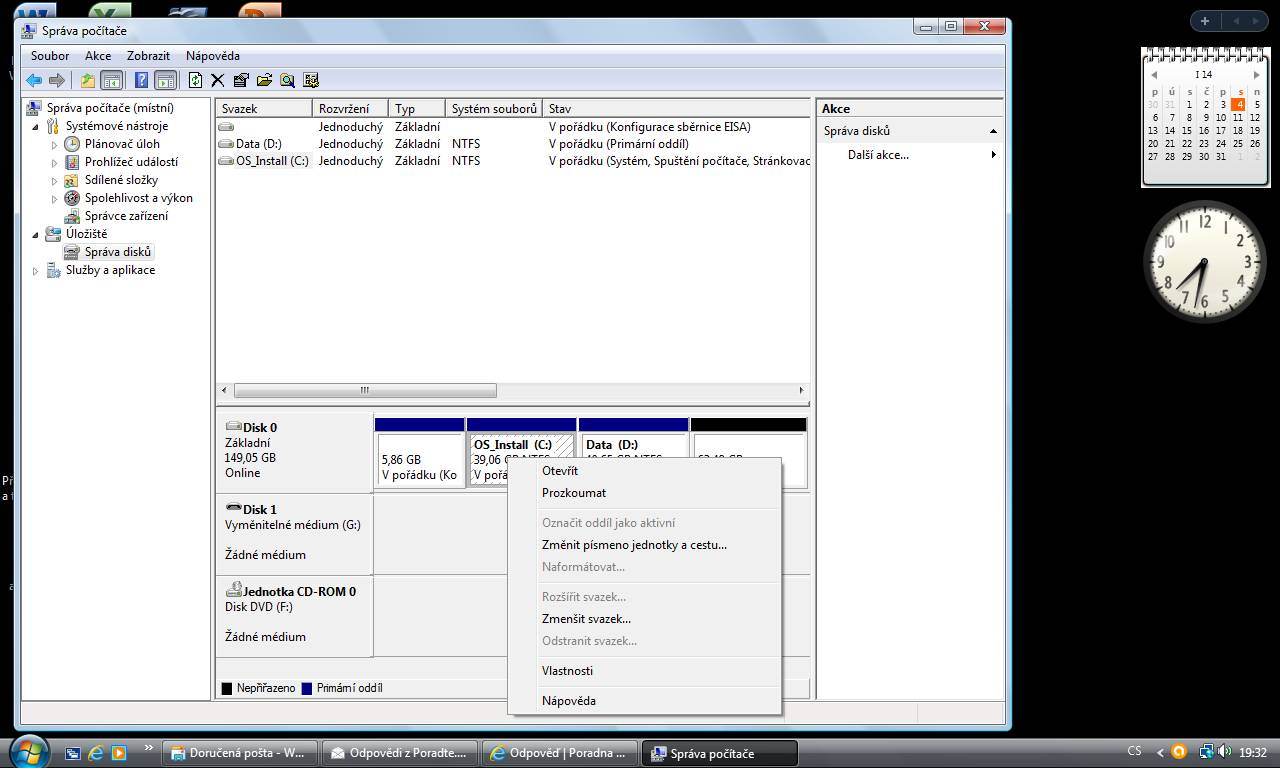
Task: Click the Svazek column header
Action: pyautogui.click(x=264, y=109)
